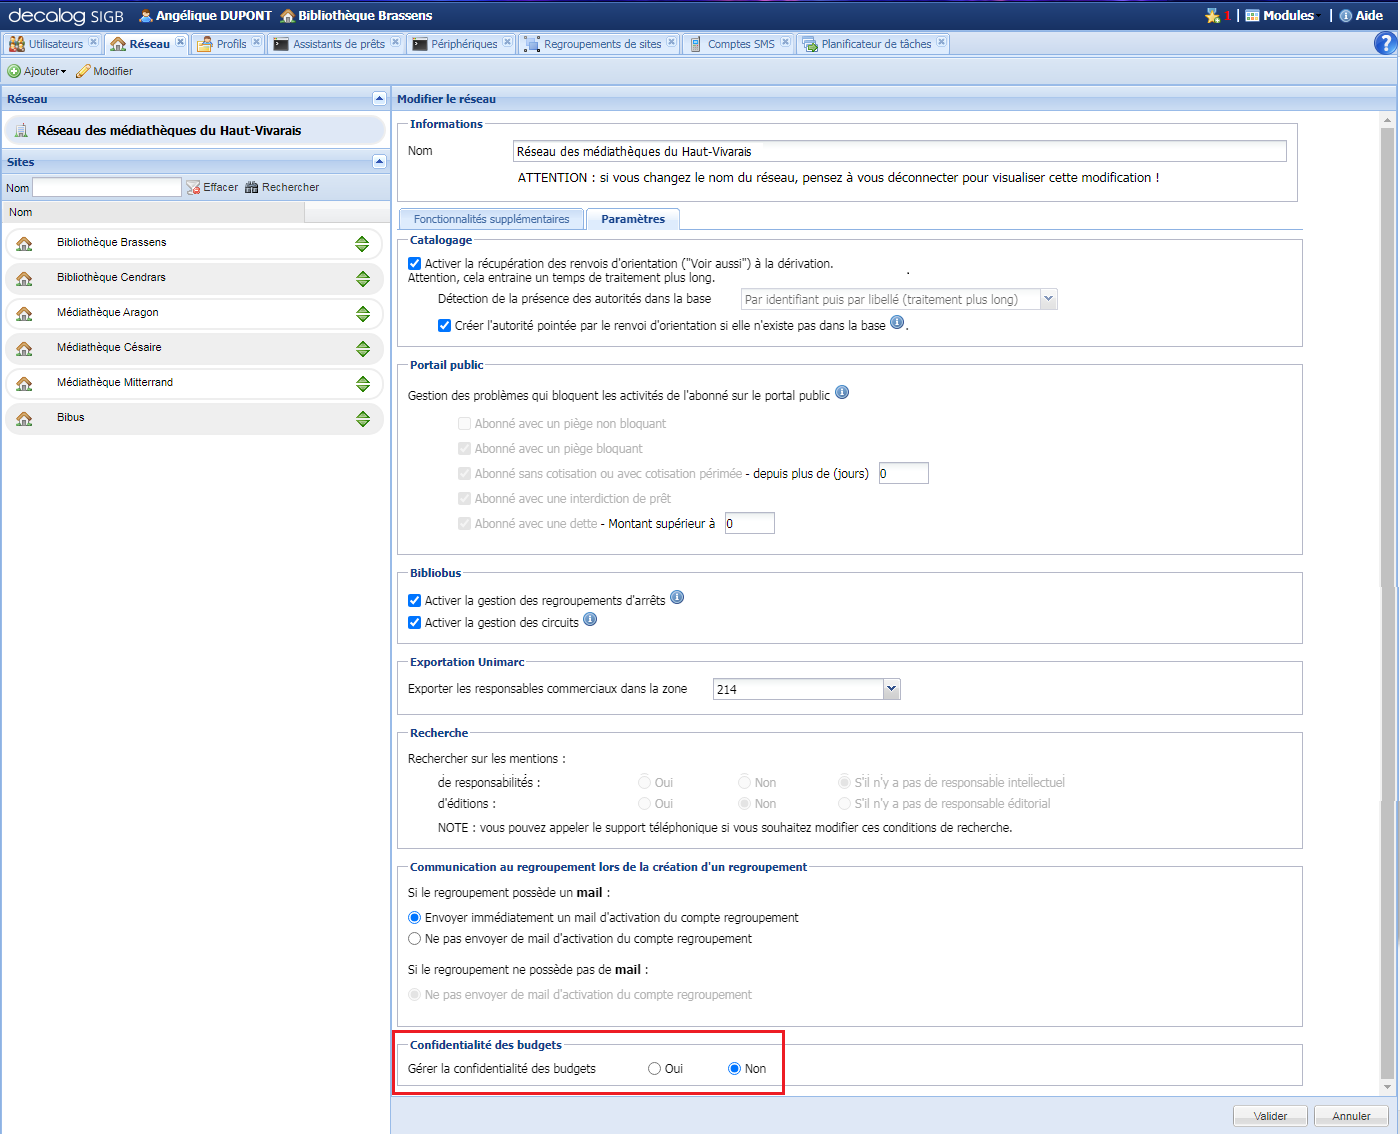Screen dimensions: 1400x1134
Task: Click the network Nom text field
Action: pos(899,152)
